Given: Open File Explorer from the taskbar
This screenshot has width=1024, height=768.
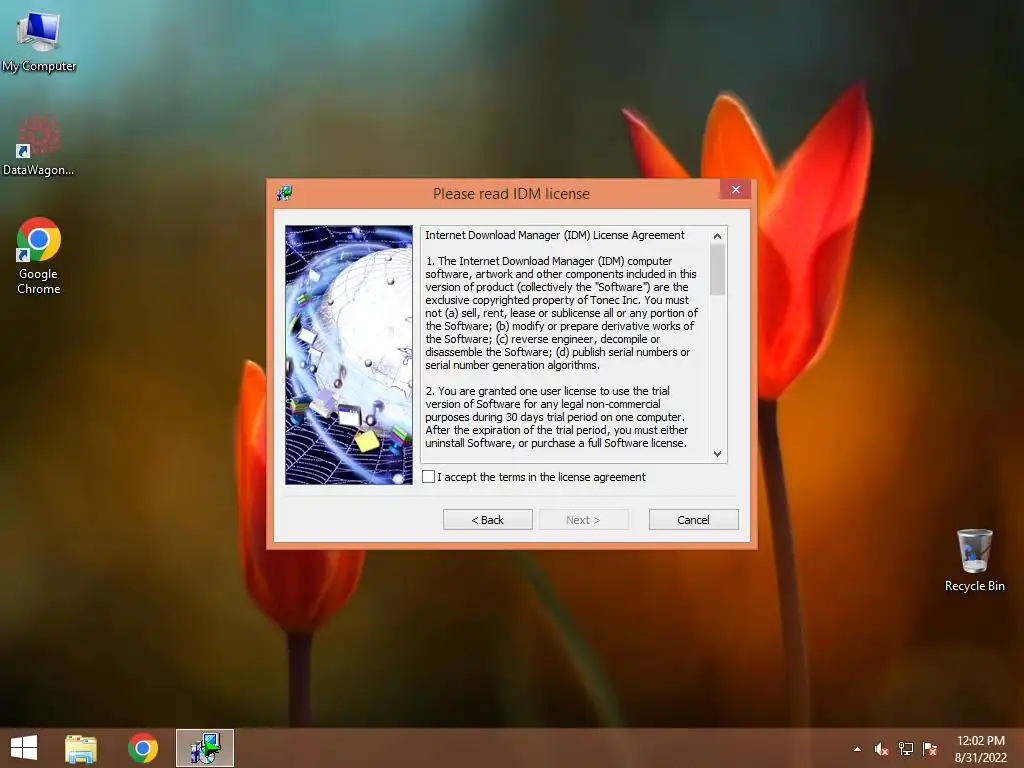Looking at the screenshot, I should click(x=81, y=748).
